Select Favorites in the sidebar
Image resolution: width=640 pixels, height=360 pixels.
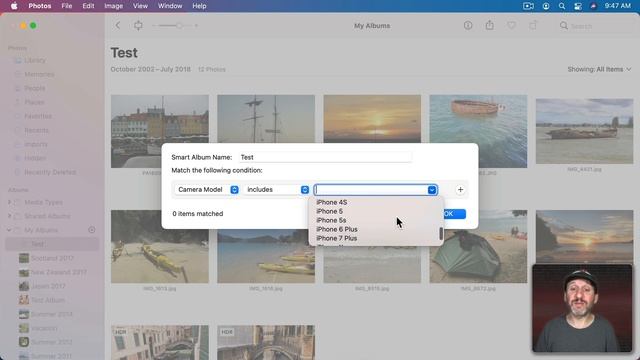pyautogui.click(x=38, y=116)
